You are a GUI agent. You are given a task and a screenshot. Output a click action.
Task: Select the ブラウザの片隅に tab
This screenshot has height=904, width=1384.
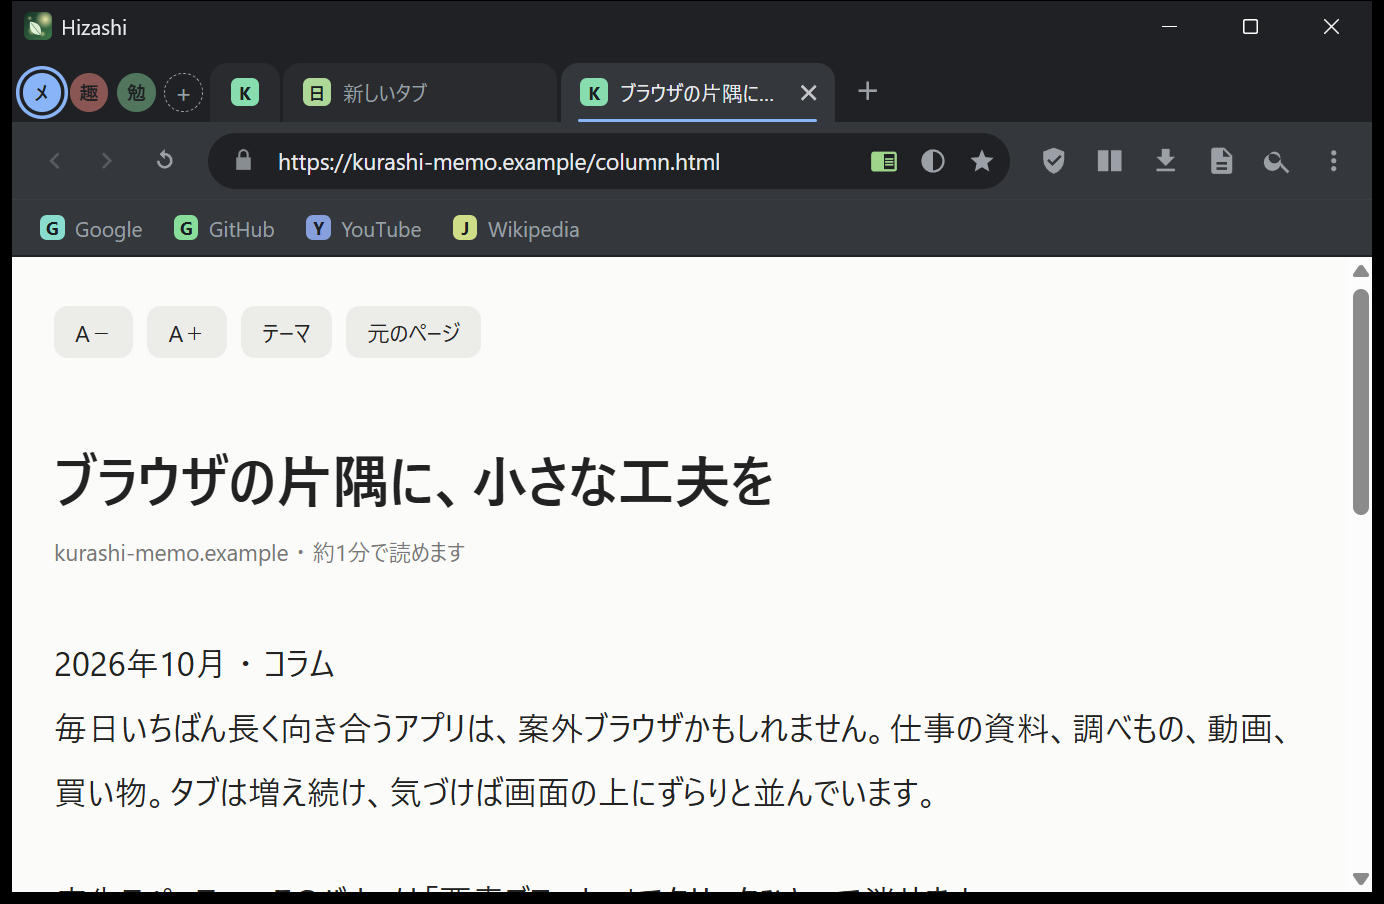[x=697, y=93]
